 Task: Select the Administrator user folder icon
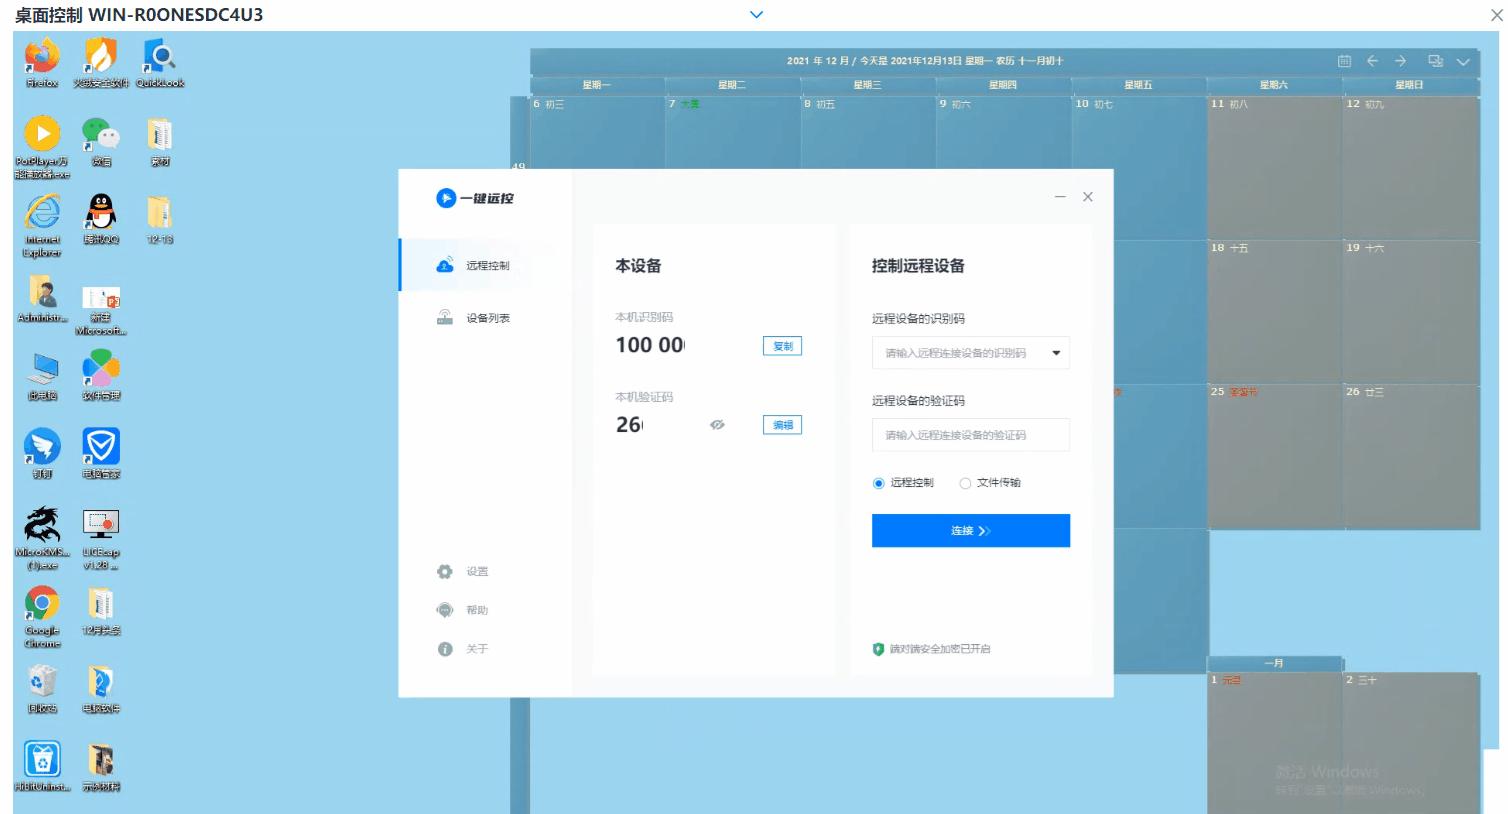42,298
